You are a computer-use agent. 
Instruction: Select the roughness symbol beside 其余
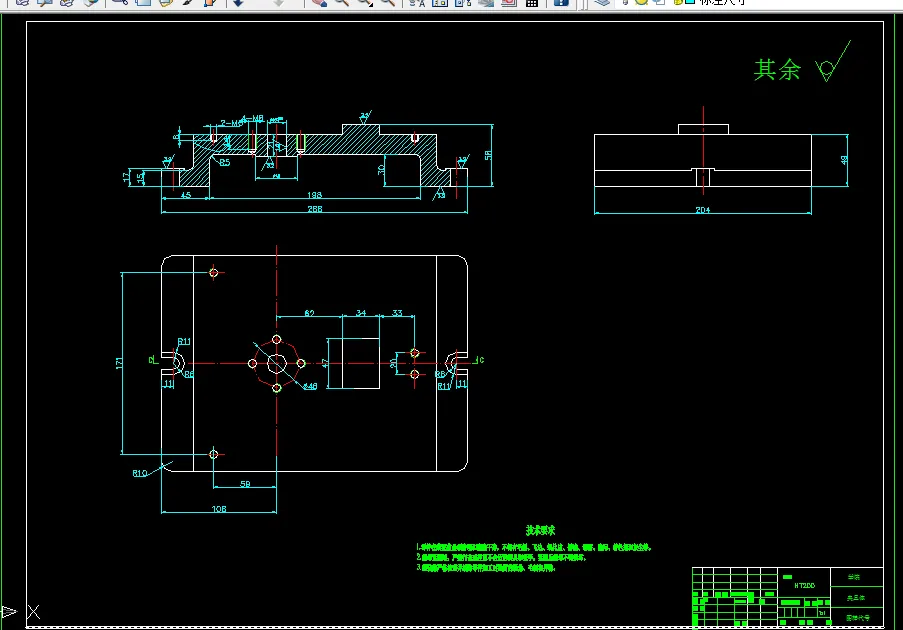pyautogui.click(x=833, y=62)
